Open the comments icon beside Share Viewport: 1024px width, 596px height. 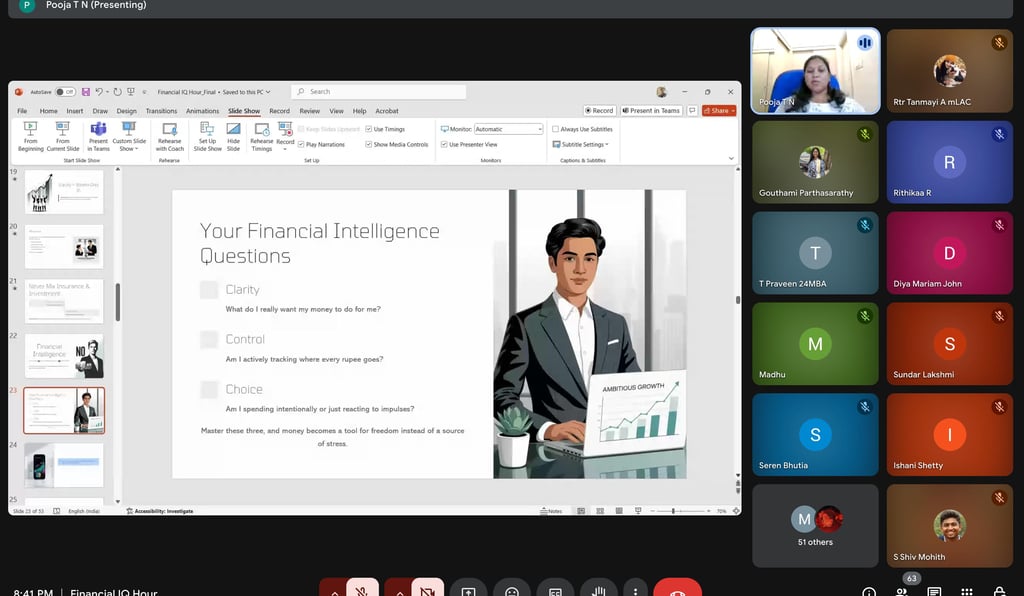click(692, 110)
